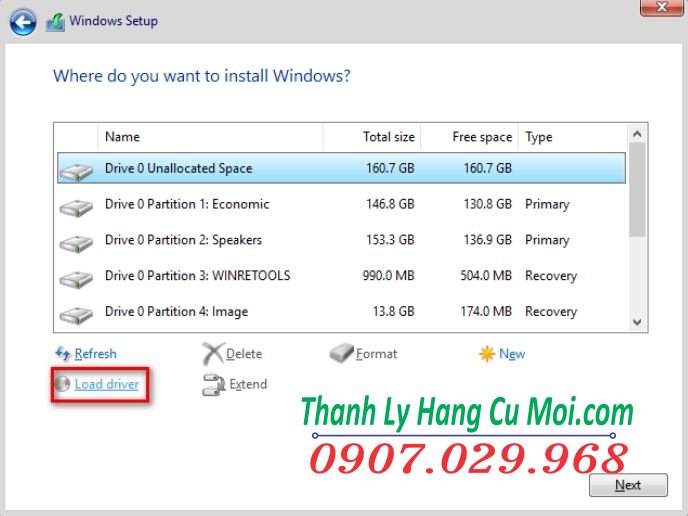Click the 990.0 MB total size cell
Viewport: 688px width, 516px height.
coord(388,276)
